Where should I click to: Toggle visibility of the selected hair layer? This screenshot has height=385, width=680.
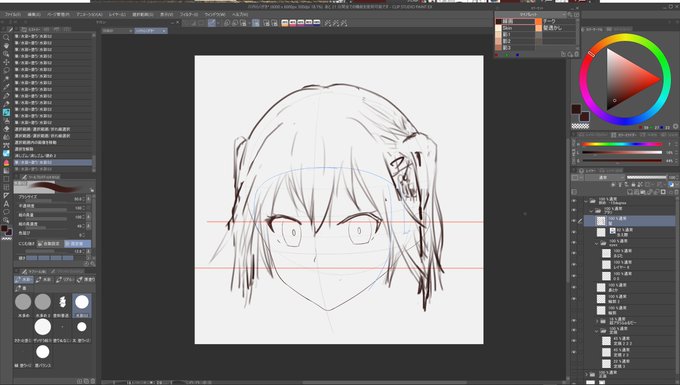[574, 221]
